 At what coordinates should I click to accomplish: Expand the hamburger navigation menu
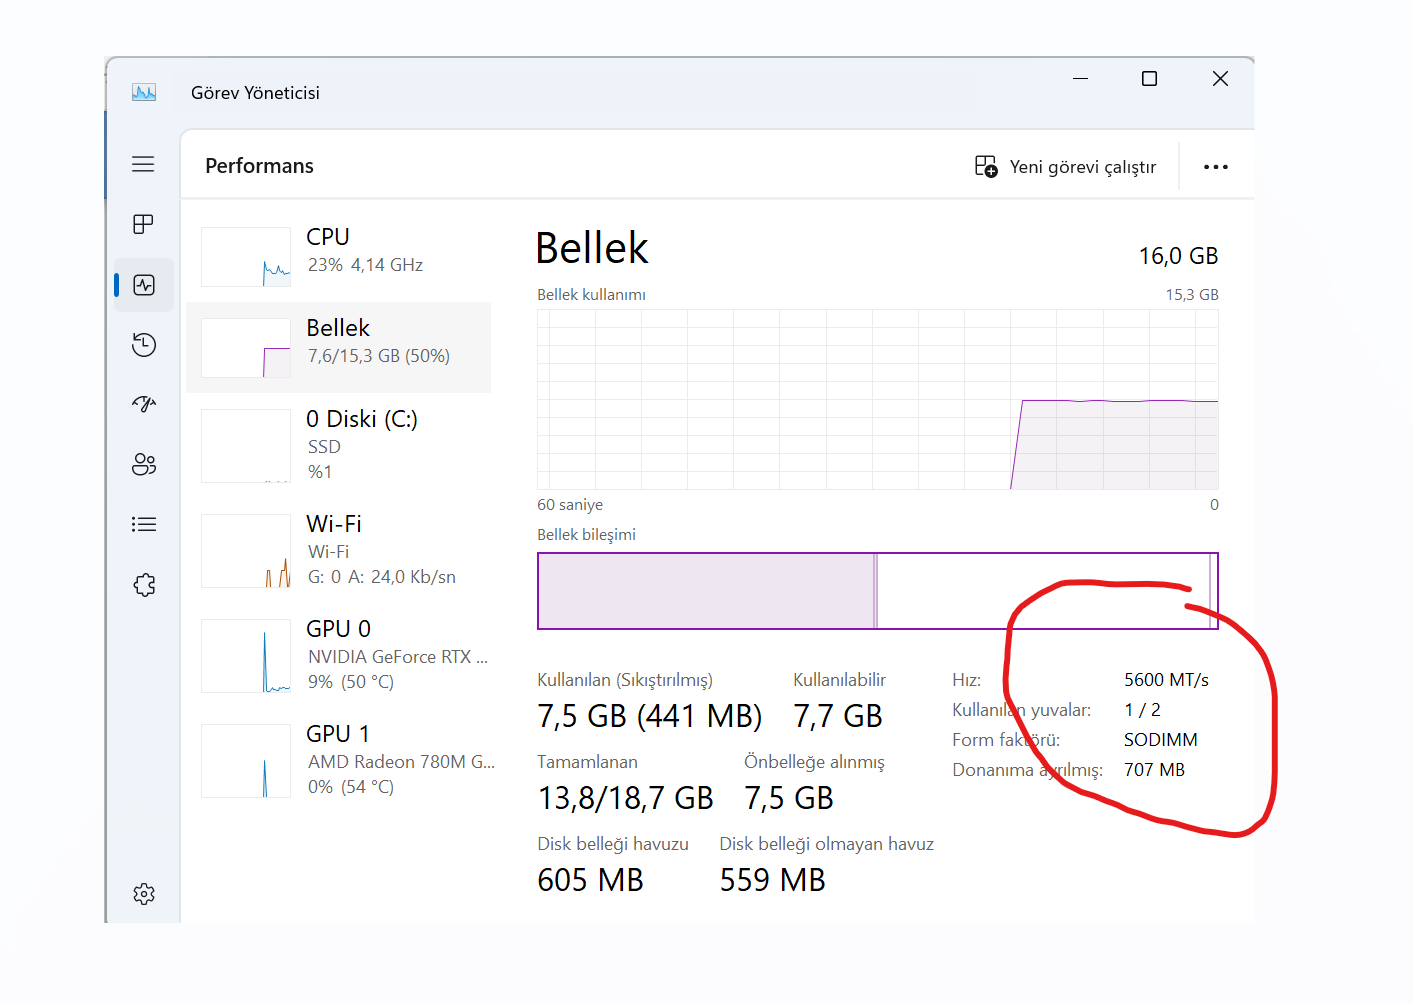[143, 164]
